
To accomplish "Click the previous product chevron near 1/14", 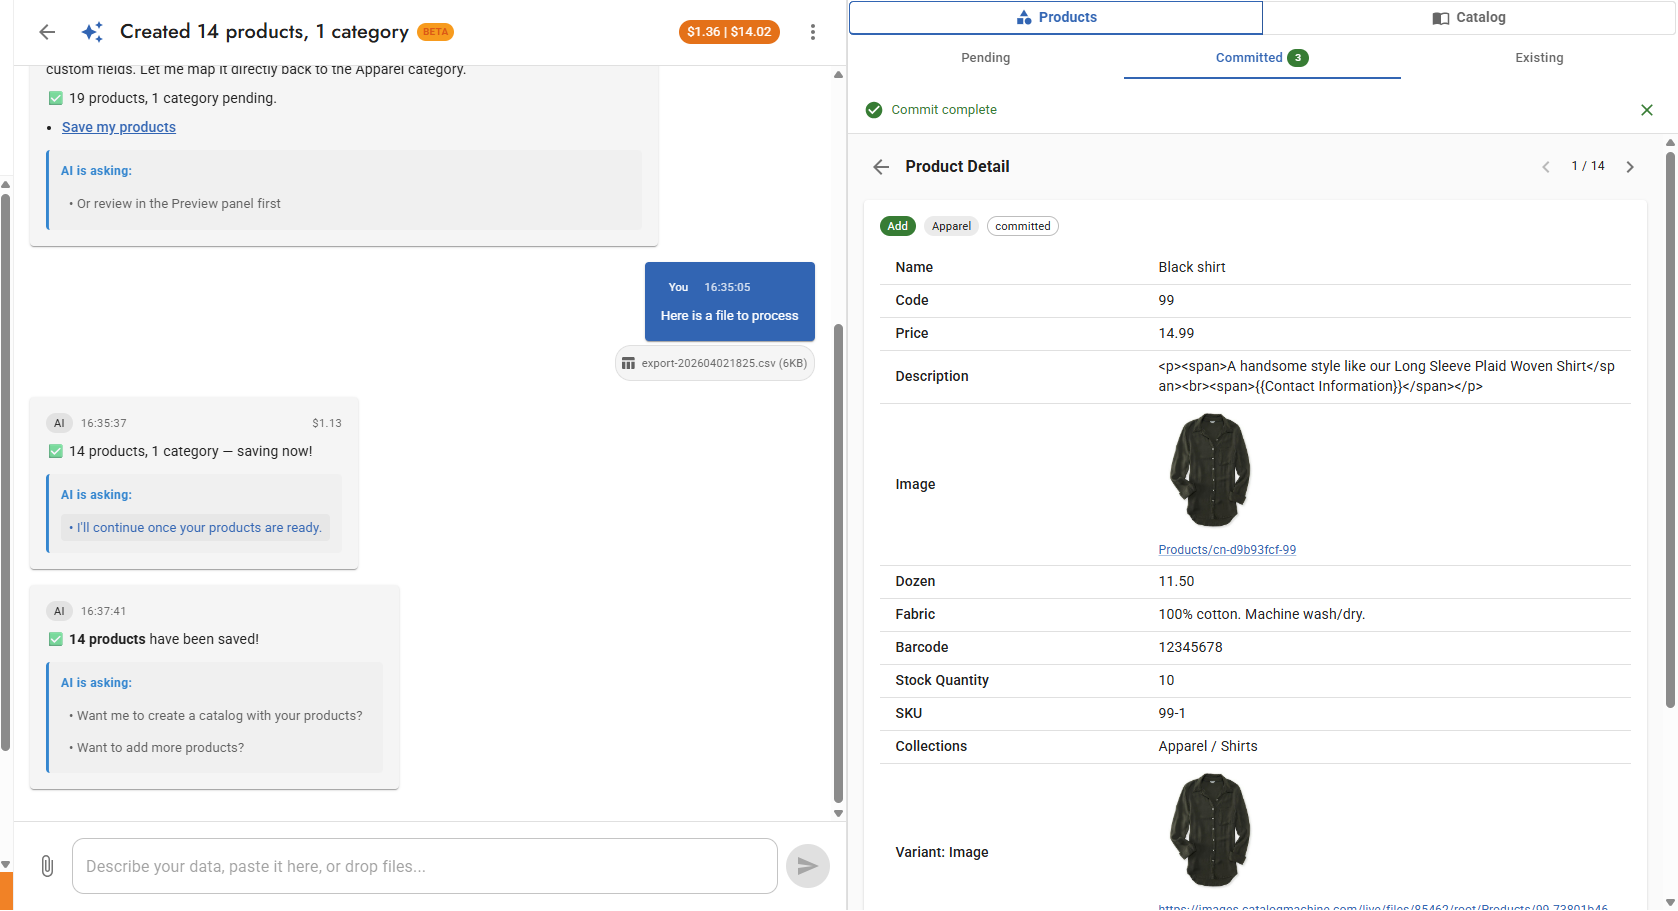I will (x=1546, y=166).
